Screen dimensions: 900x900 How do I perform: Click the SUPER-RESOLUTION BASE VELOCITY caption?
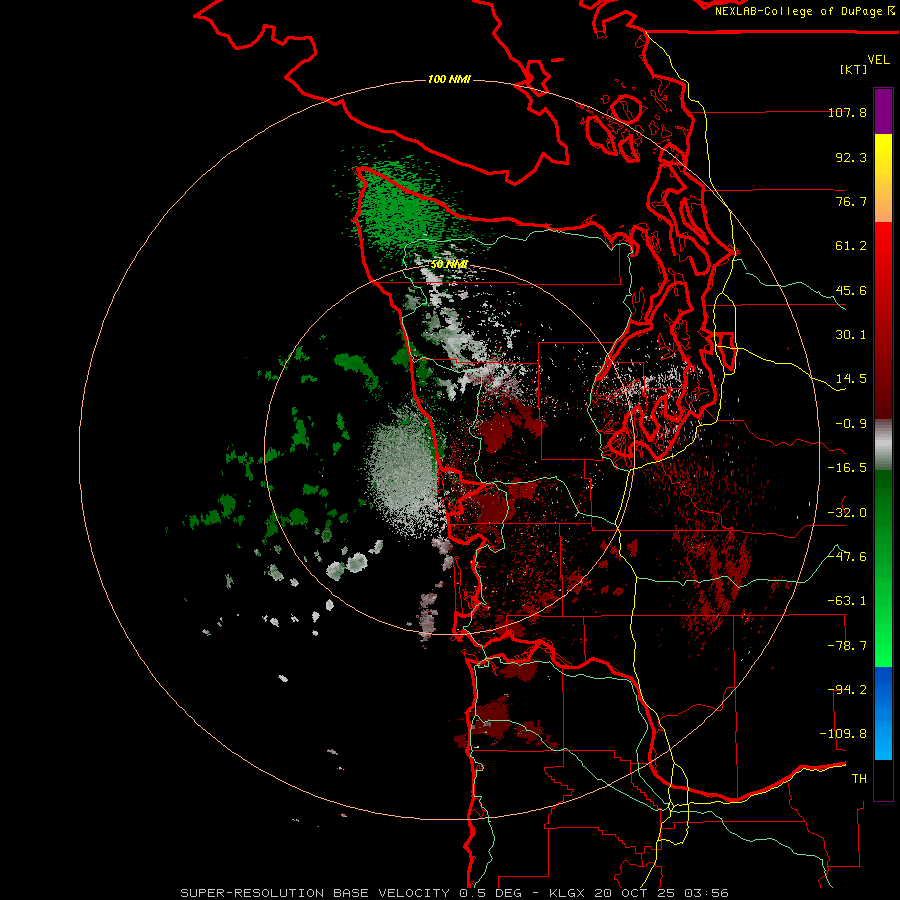(x=455, y=893)
